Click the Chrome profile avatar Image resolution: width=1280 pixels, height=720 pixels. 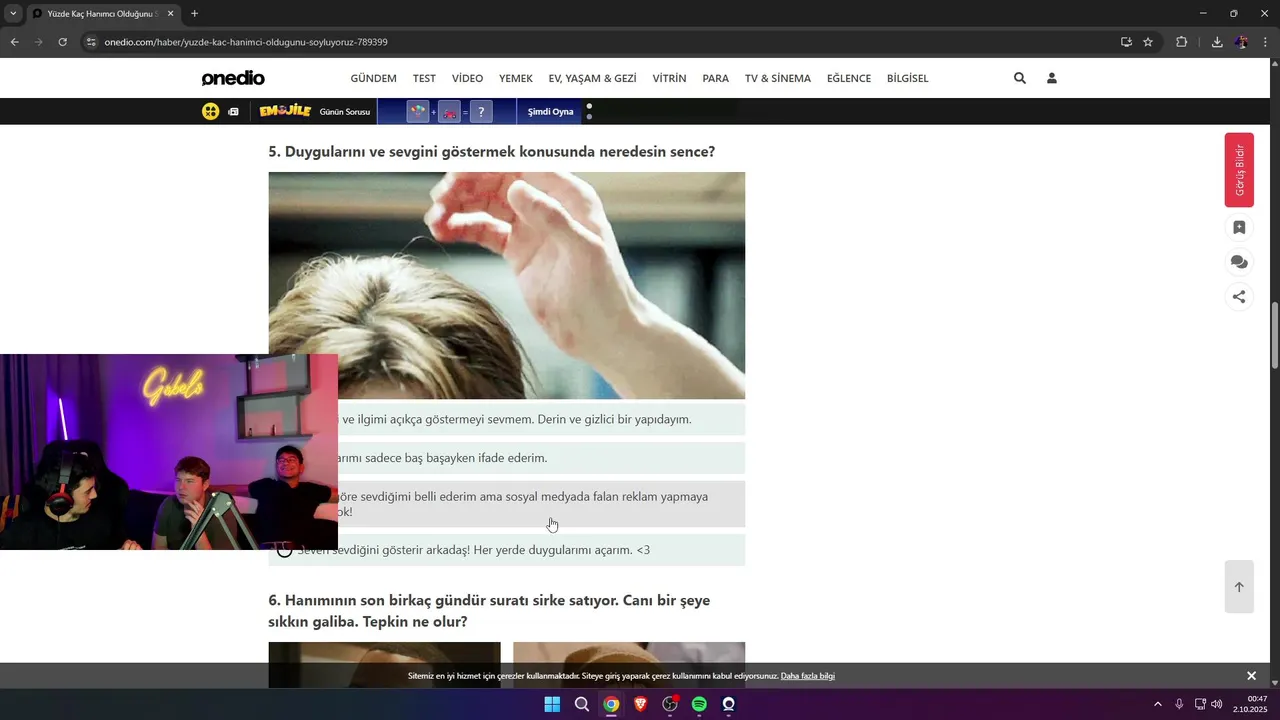tap(1241, 42)
